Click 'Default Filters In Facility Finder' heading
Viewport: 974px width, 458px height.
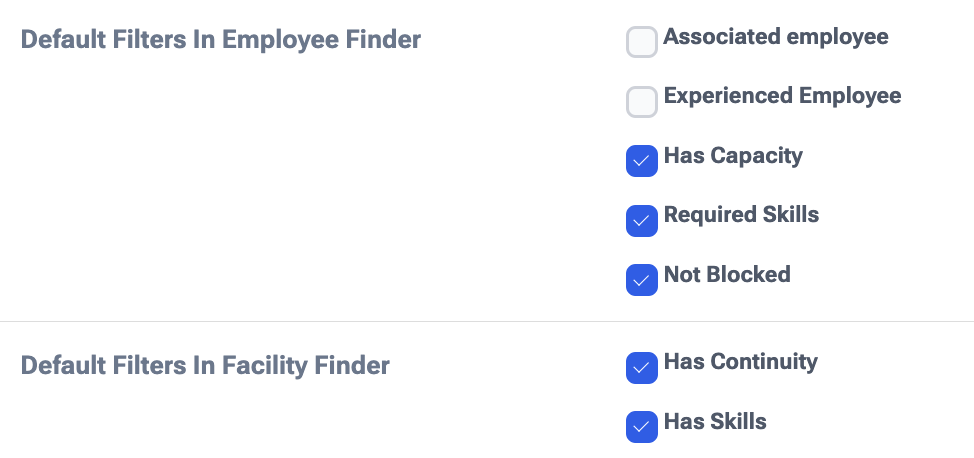pyautogui.click(x=205, y=365)
